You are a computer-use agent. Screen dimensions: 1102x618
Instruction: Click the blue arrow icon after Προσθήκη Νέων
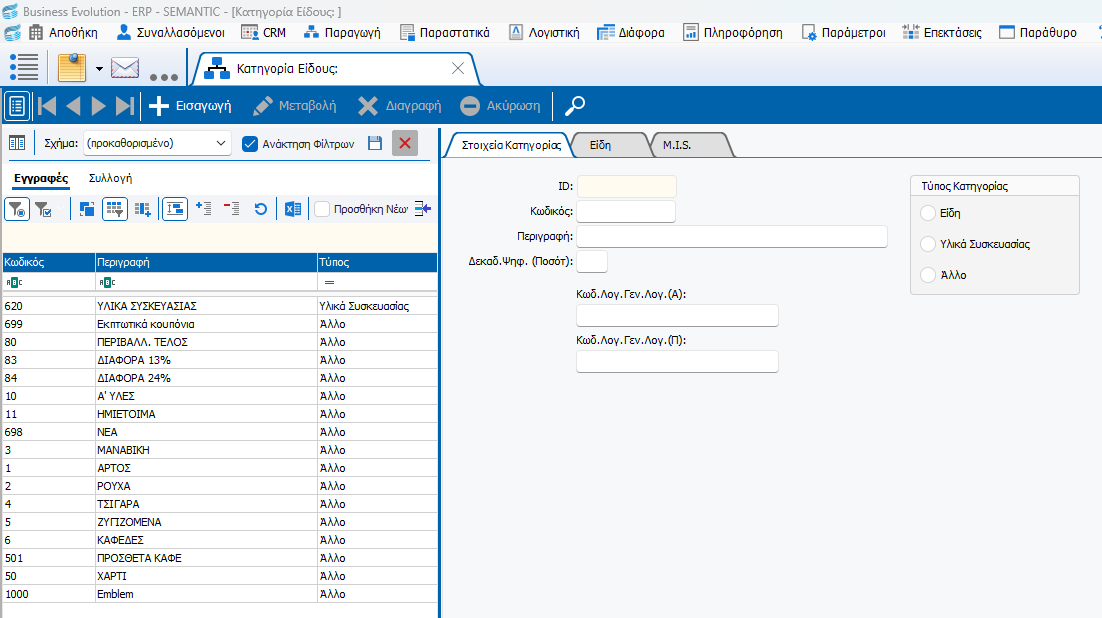pos(422,209)
